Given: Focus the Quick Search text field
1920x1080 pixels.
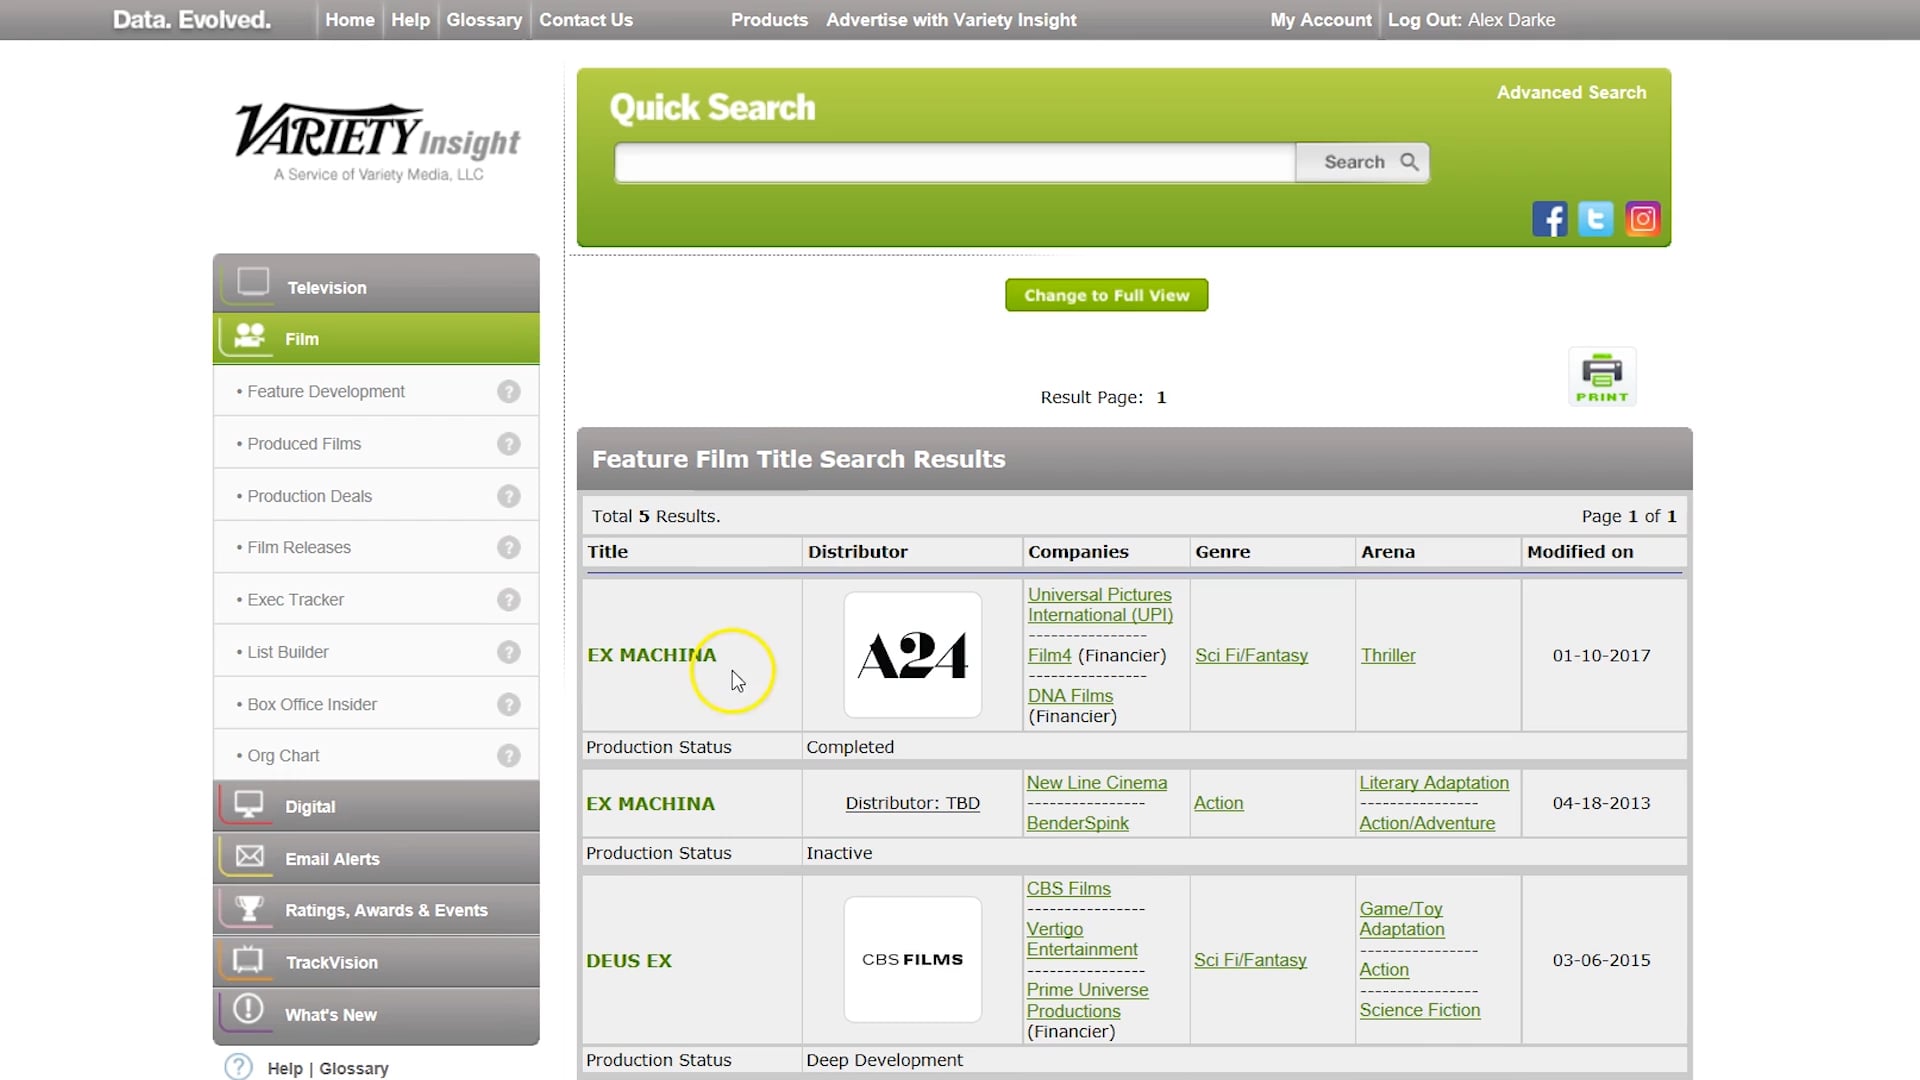Looking at the screenshot, I should pos(955,162).
